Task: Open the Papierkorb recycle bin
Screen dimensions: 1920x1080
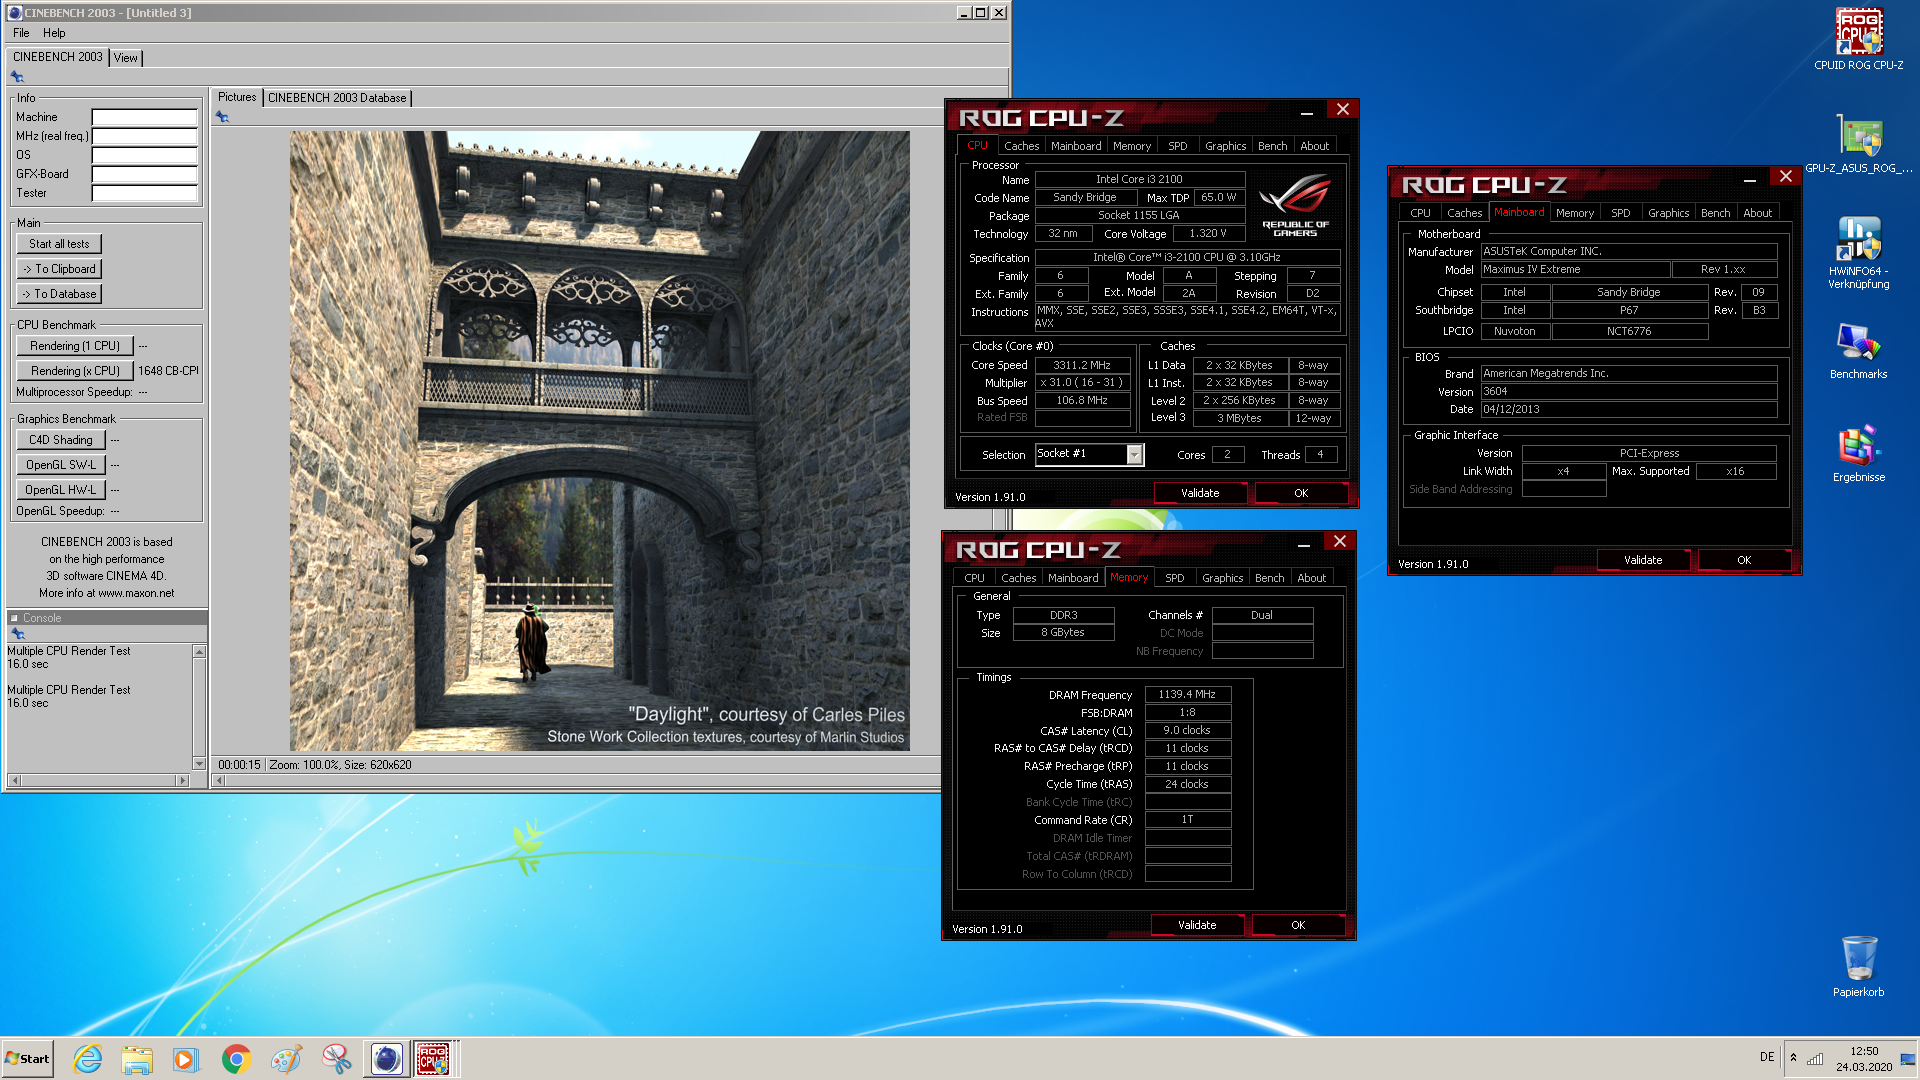Action: tap(1858, 966)
